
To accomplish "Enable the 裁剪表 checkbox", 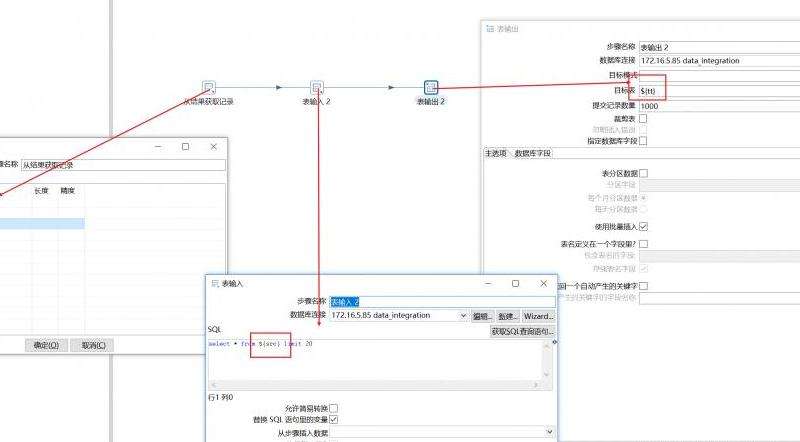I will pos(643,118).
